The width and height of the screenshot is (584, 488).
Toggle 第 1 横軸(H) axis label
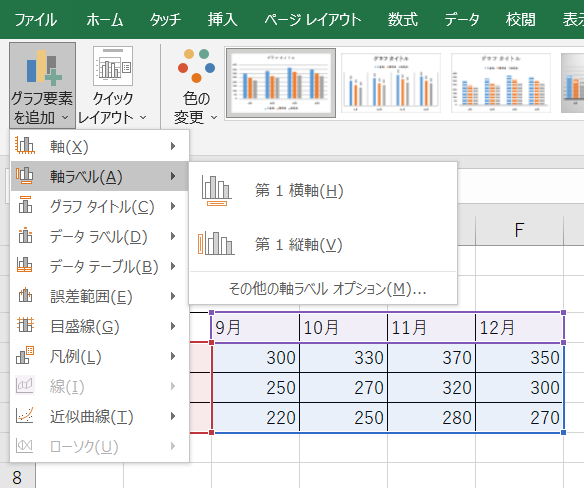pyautogui.click(x=323, y=190)
